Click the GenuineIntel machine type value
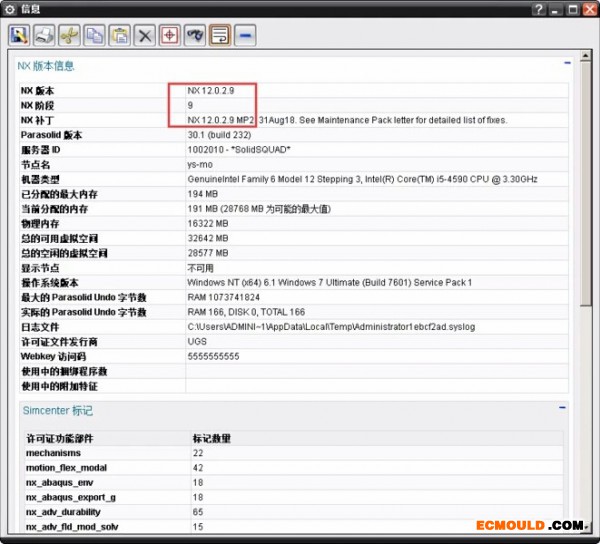This screenshot has width=600, height=544. click(362, 179)
